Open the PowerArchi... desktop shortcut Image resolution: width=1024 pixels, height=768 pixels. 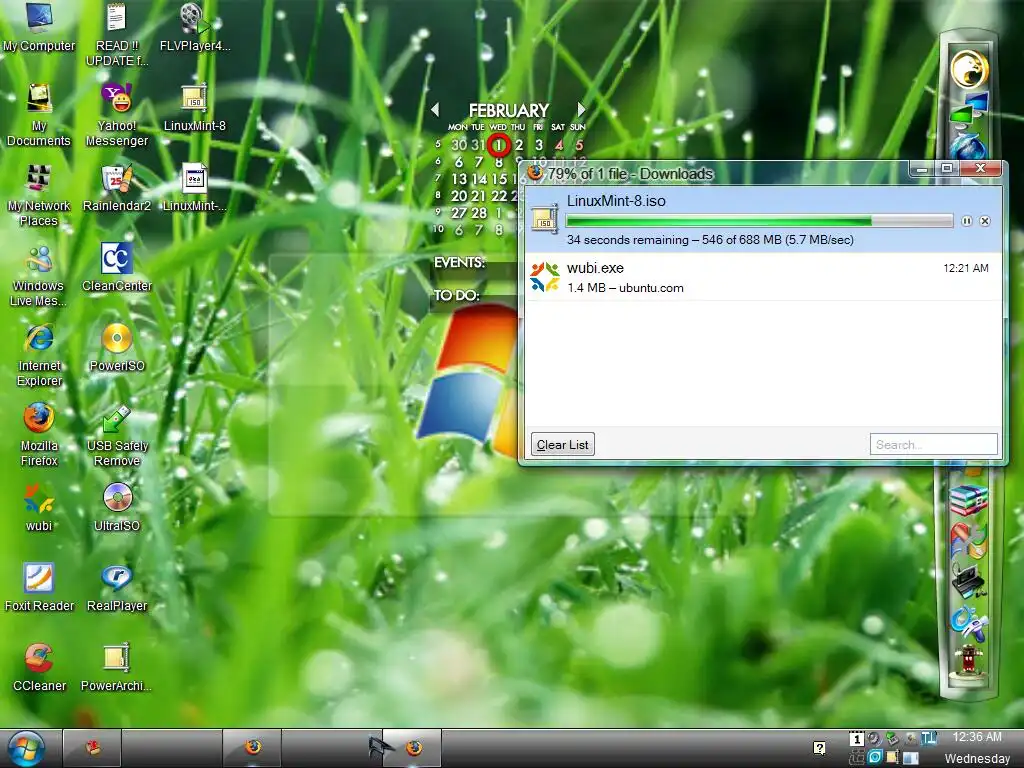[x=117, y=667]
